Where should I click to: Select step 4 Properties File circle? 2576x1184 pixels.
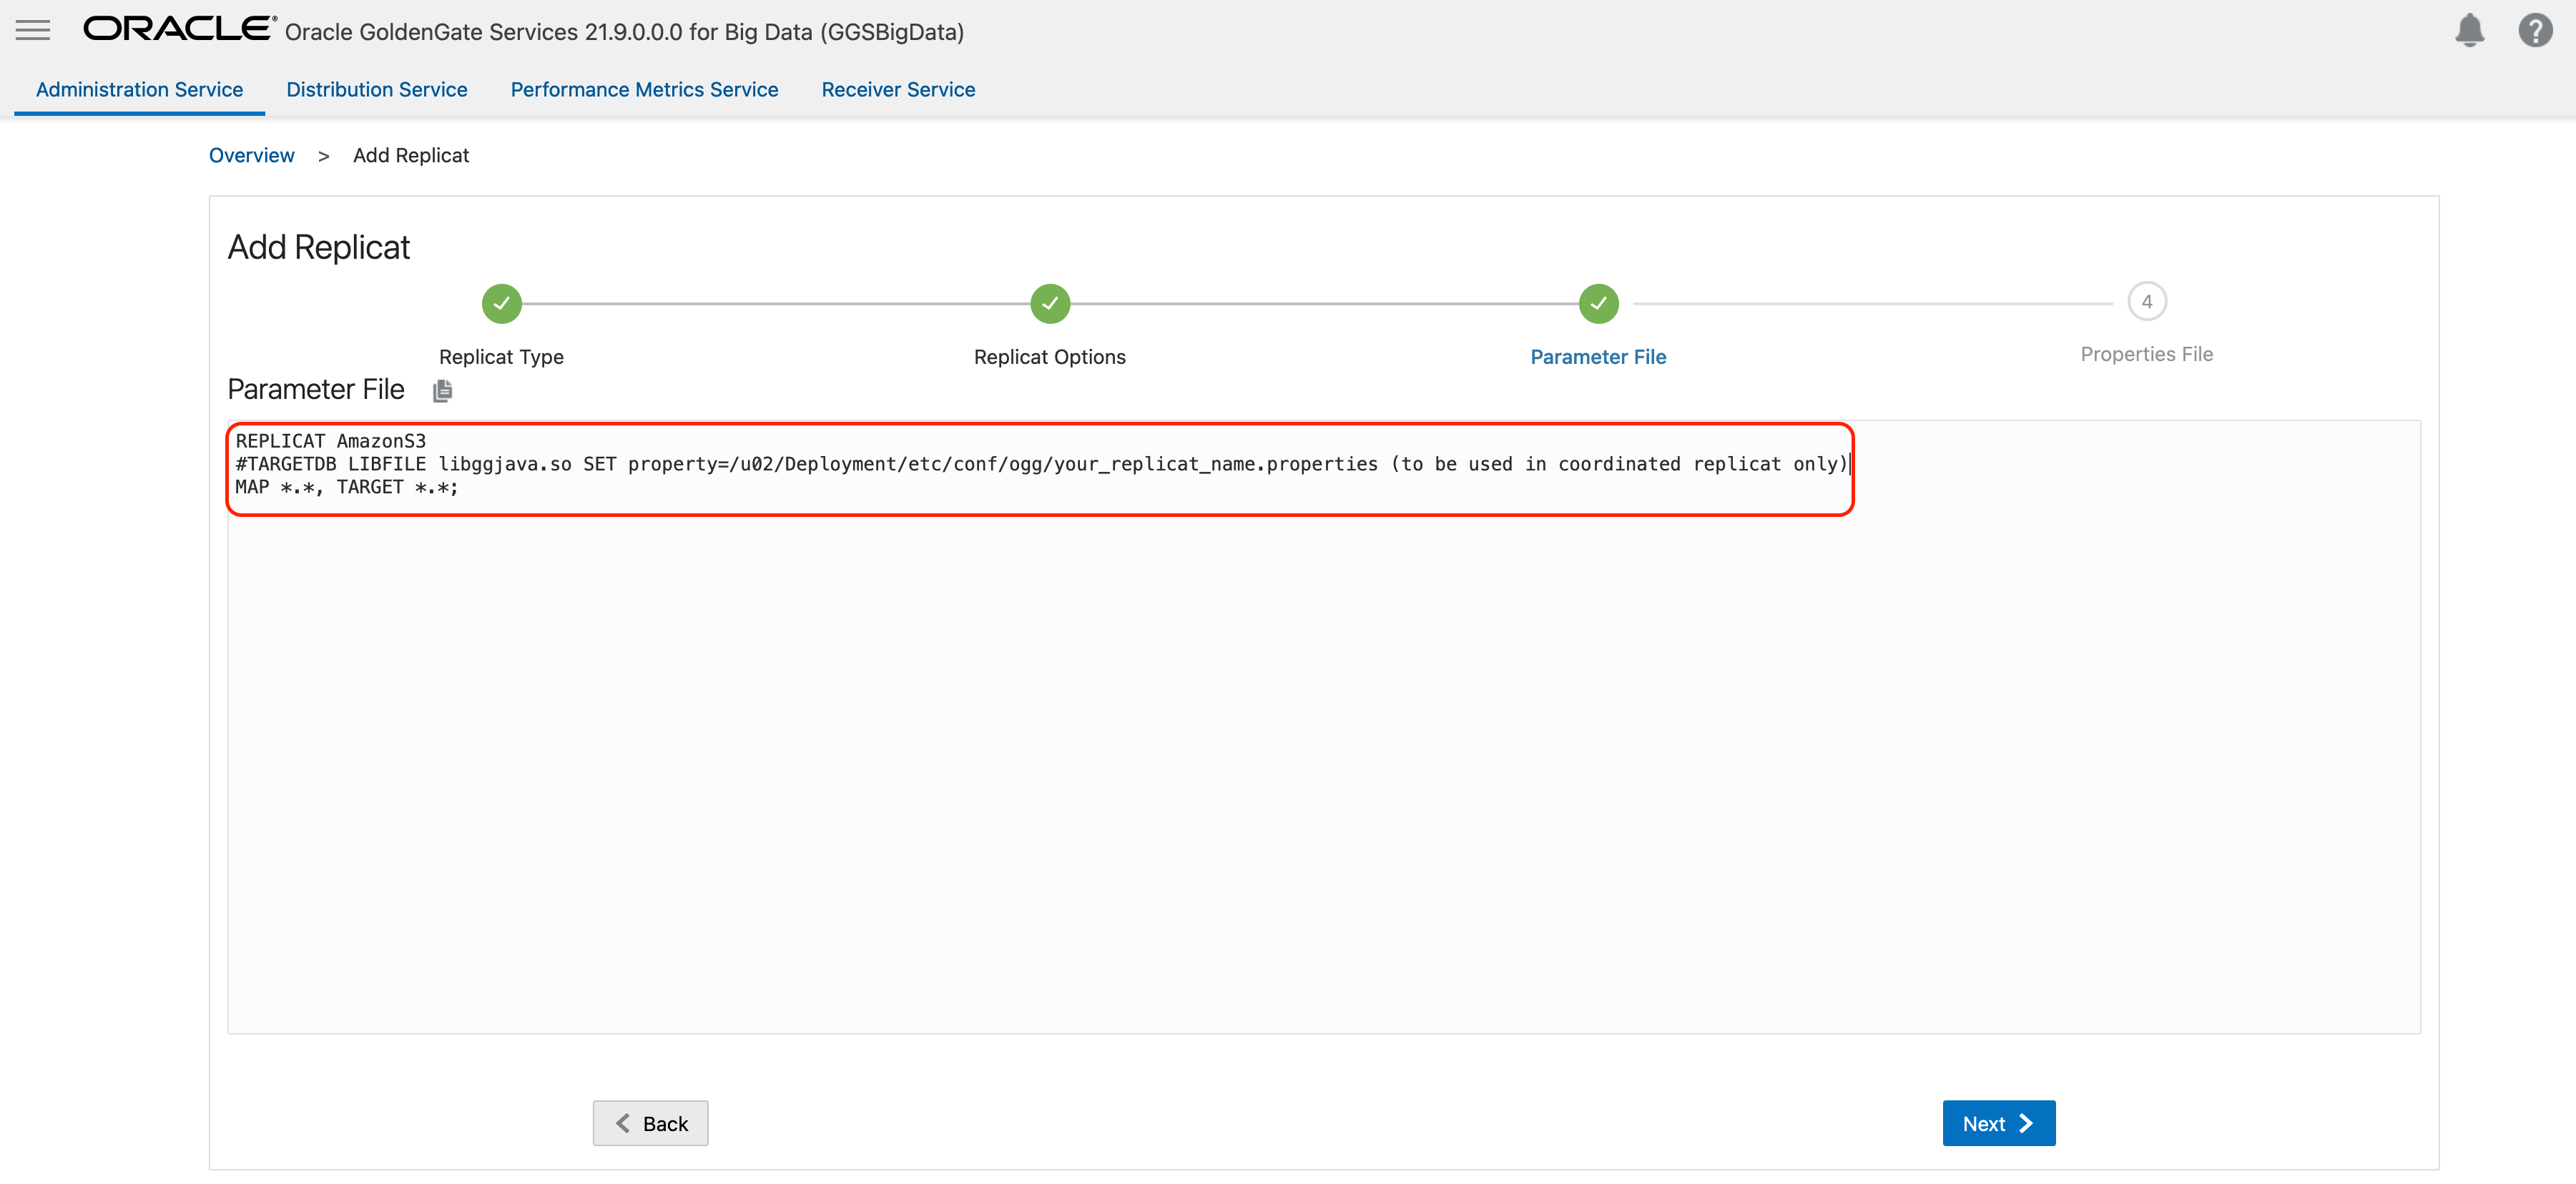(x=2146, y=301)
